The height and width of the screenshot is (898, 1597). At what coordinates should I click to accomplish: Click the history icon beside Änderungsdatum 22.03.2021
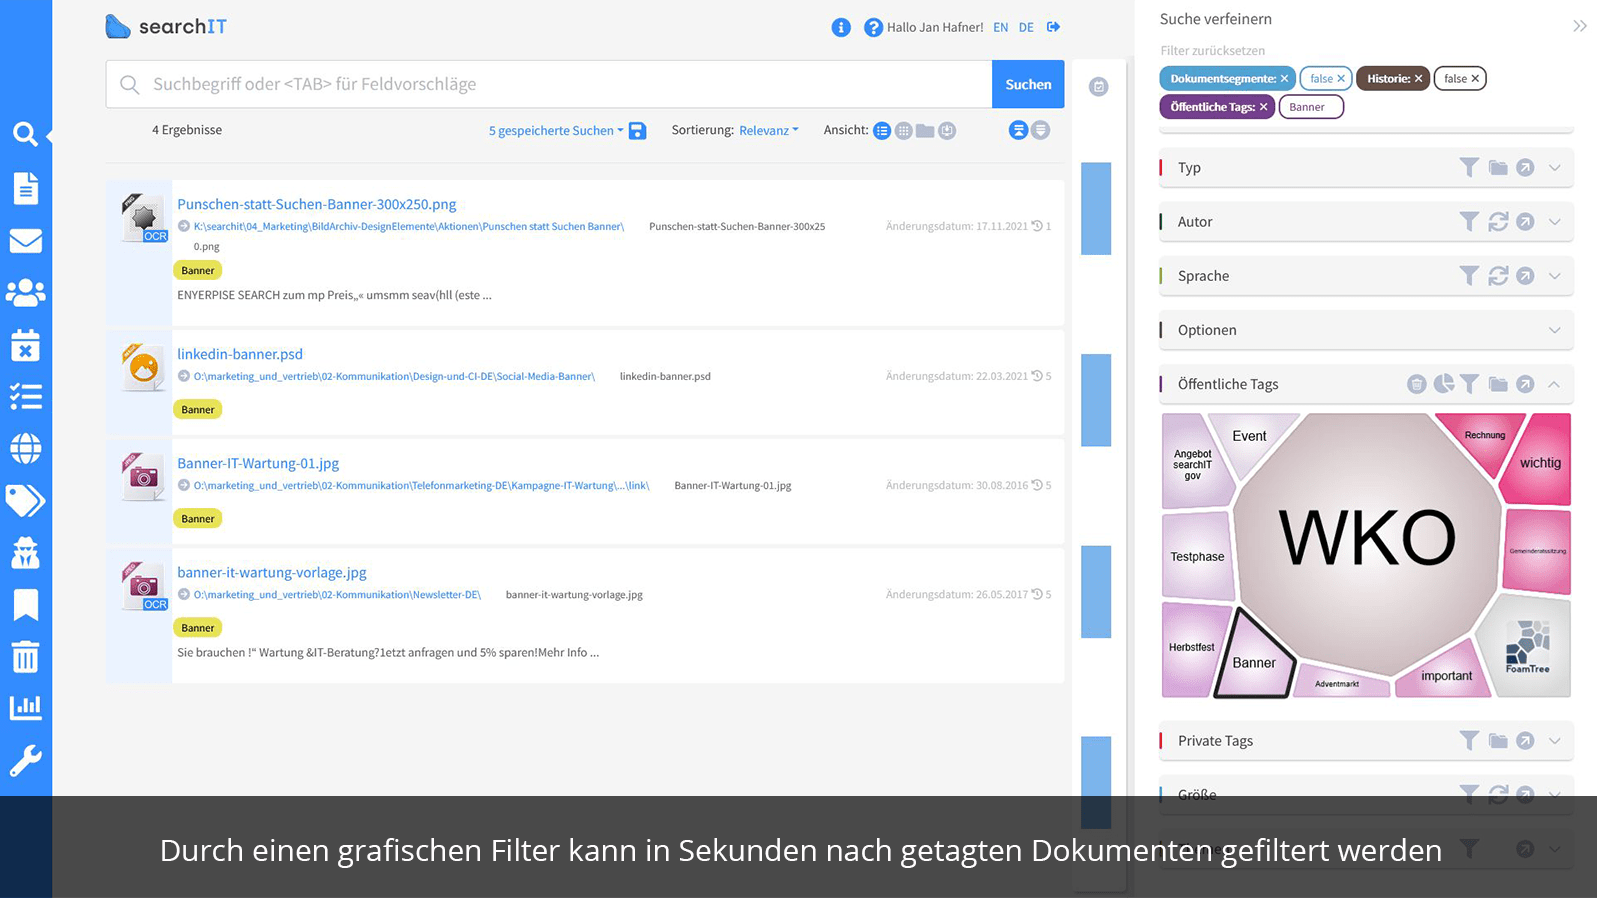(x=1037, y=376)
